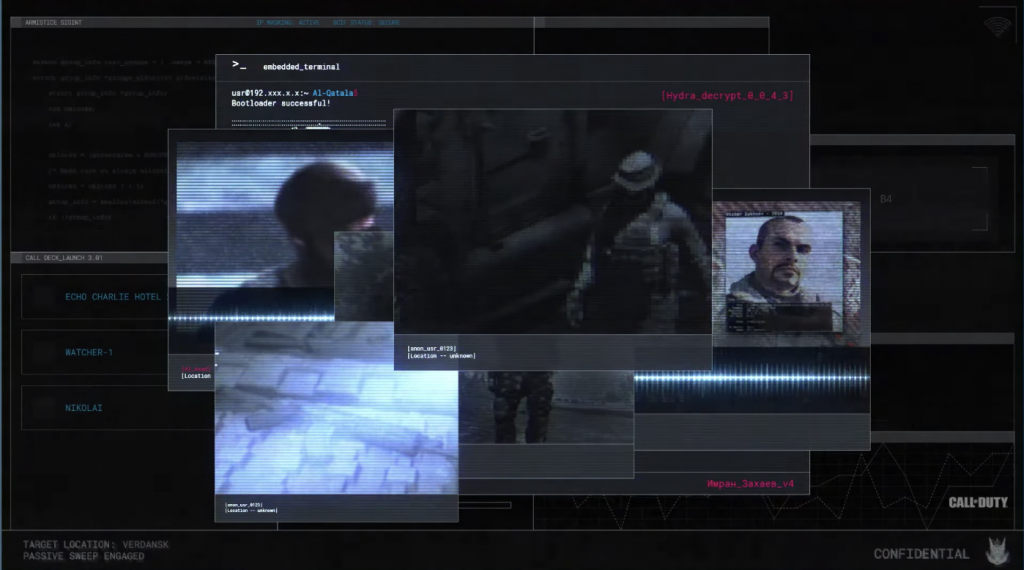Click the bootloader progress bar in terminal
The image size is (1024, 570).
tap(310, 125)
